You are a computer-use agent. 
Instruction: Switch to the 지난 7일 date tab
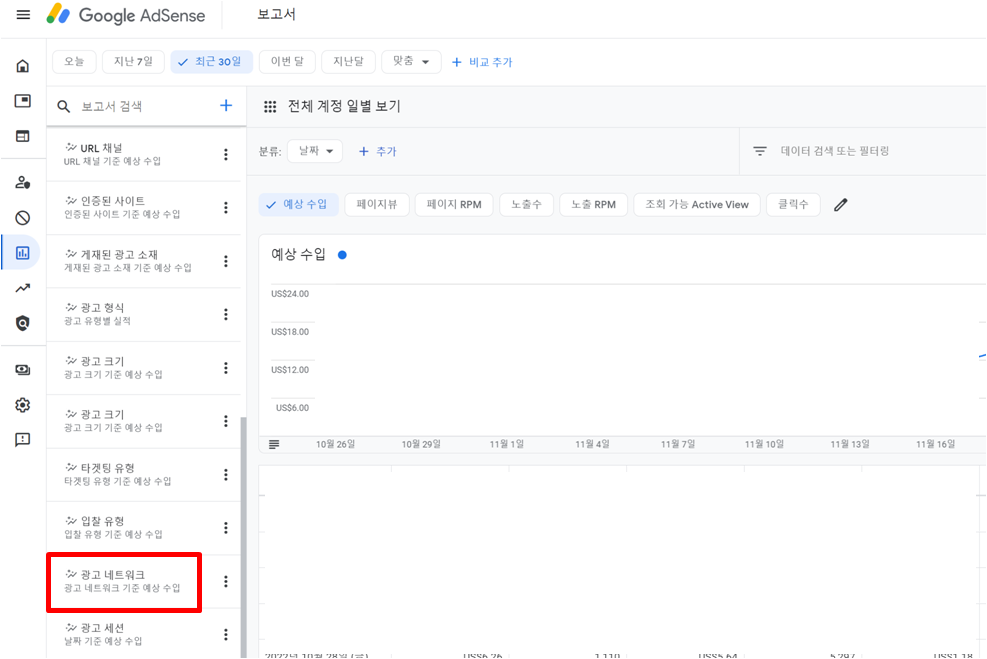[x=133, y=61]
